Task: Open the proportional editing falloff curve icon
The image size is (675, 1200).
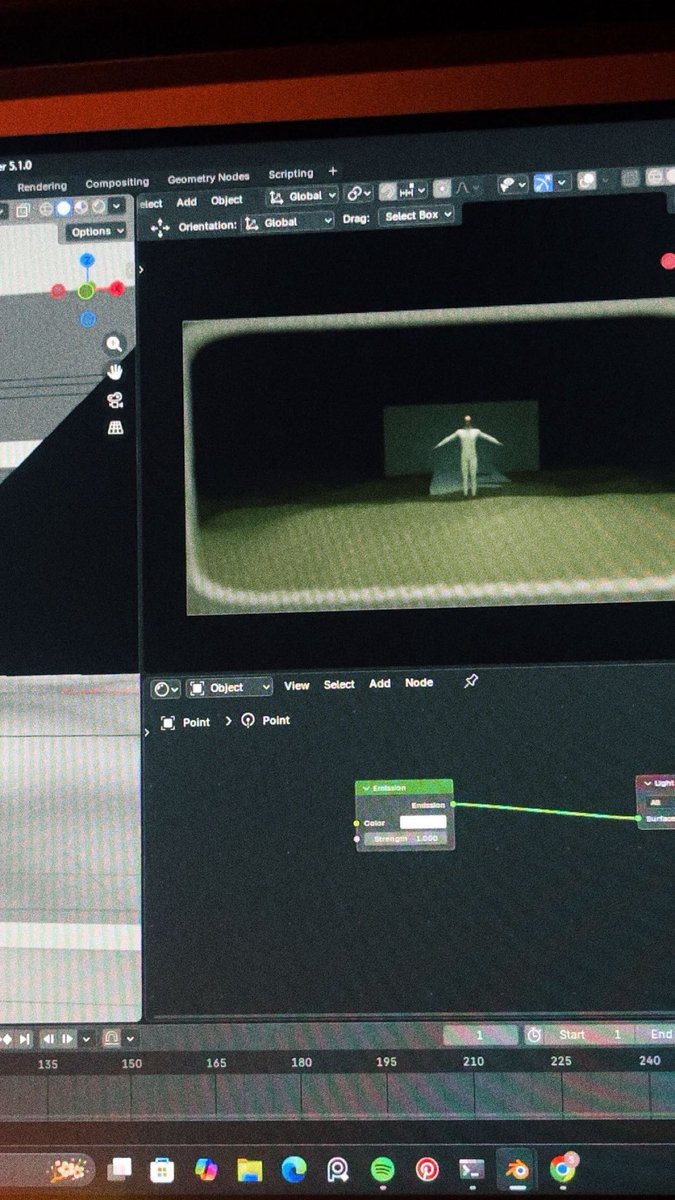Action: tap(467, 187)
